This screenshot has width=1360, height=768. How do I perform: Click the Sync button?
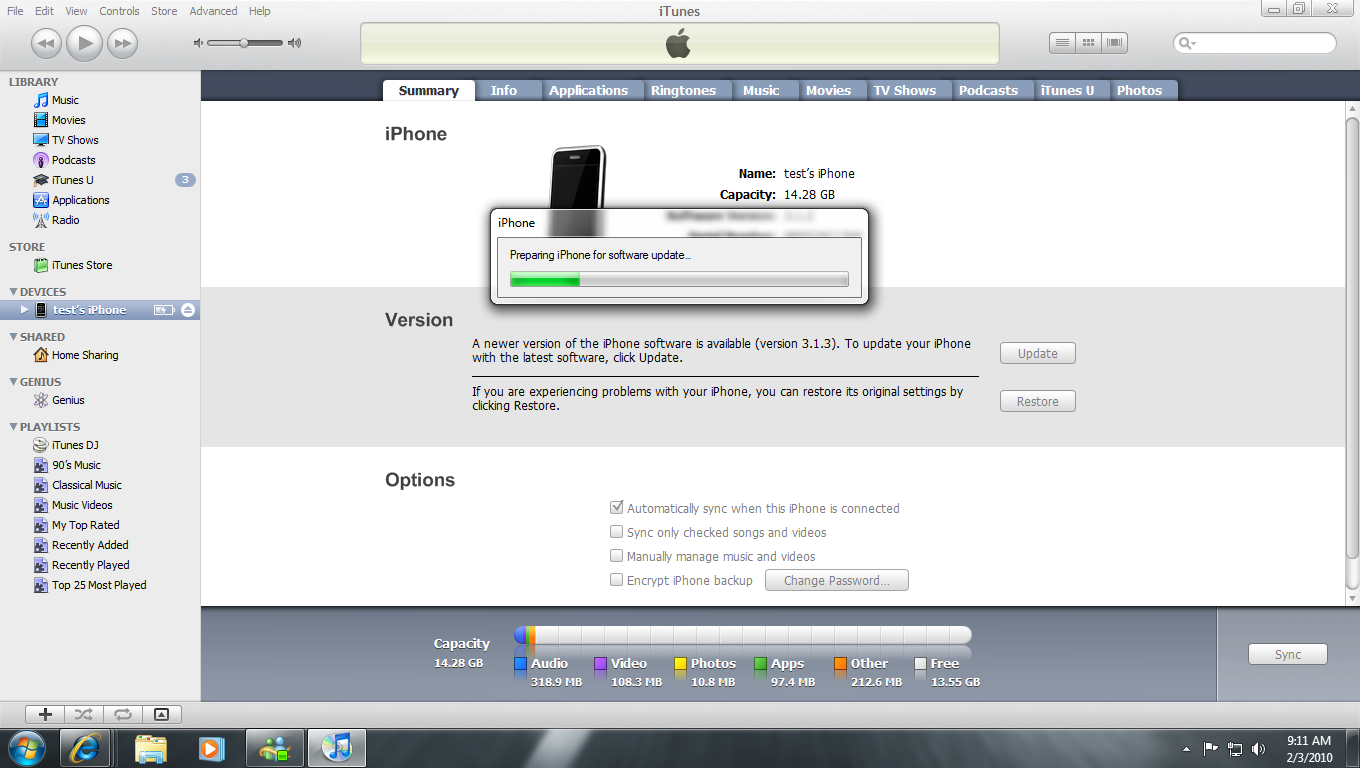[1288, 654]
